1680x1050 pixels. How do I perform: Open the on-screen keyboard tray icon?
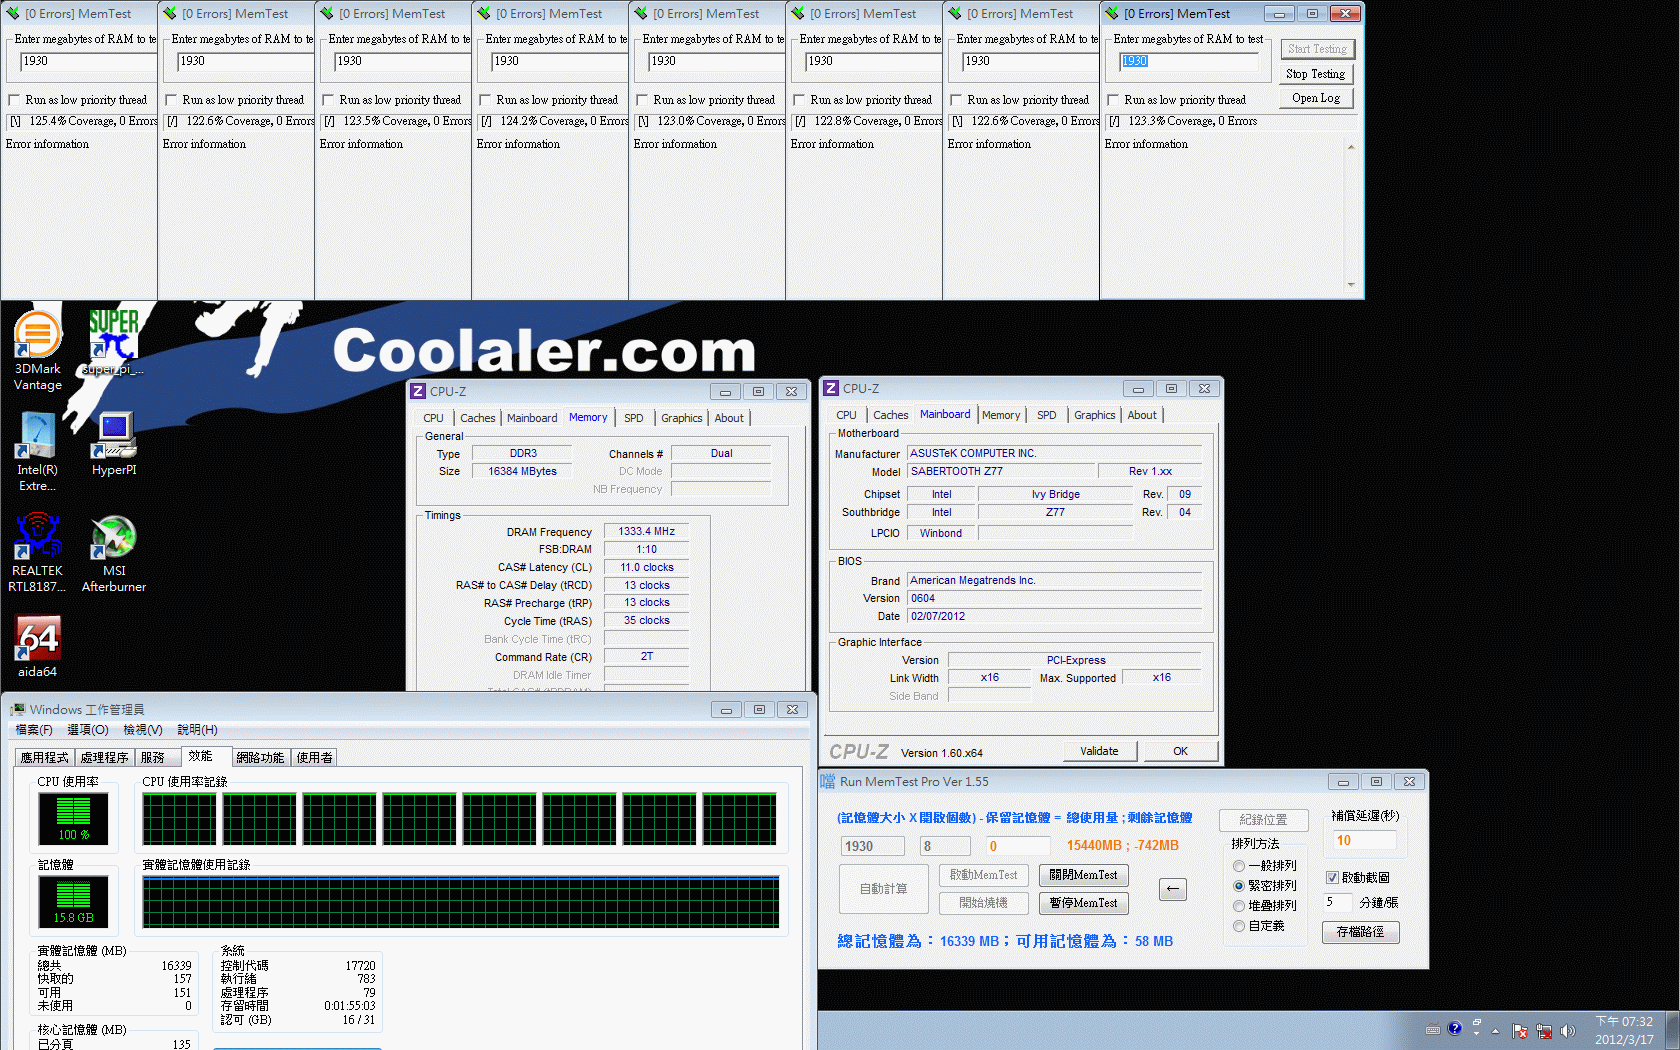(1433, 1029)
